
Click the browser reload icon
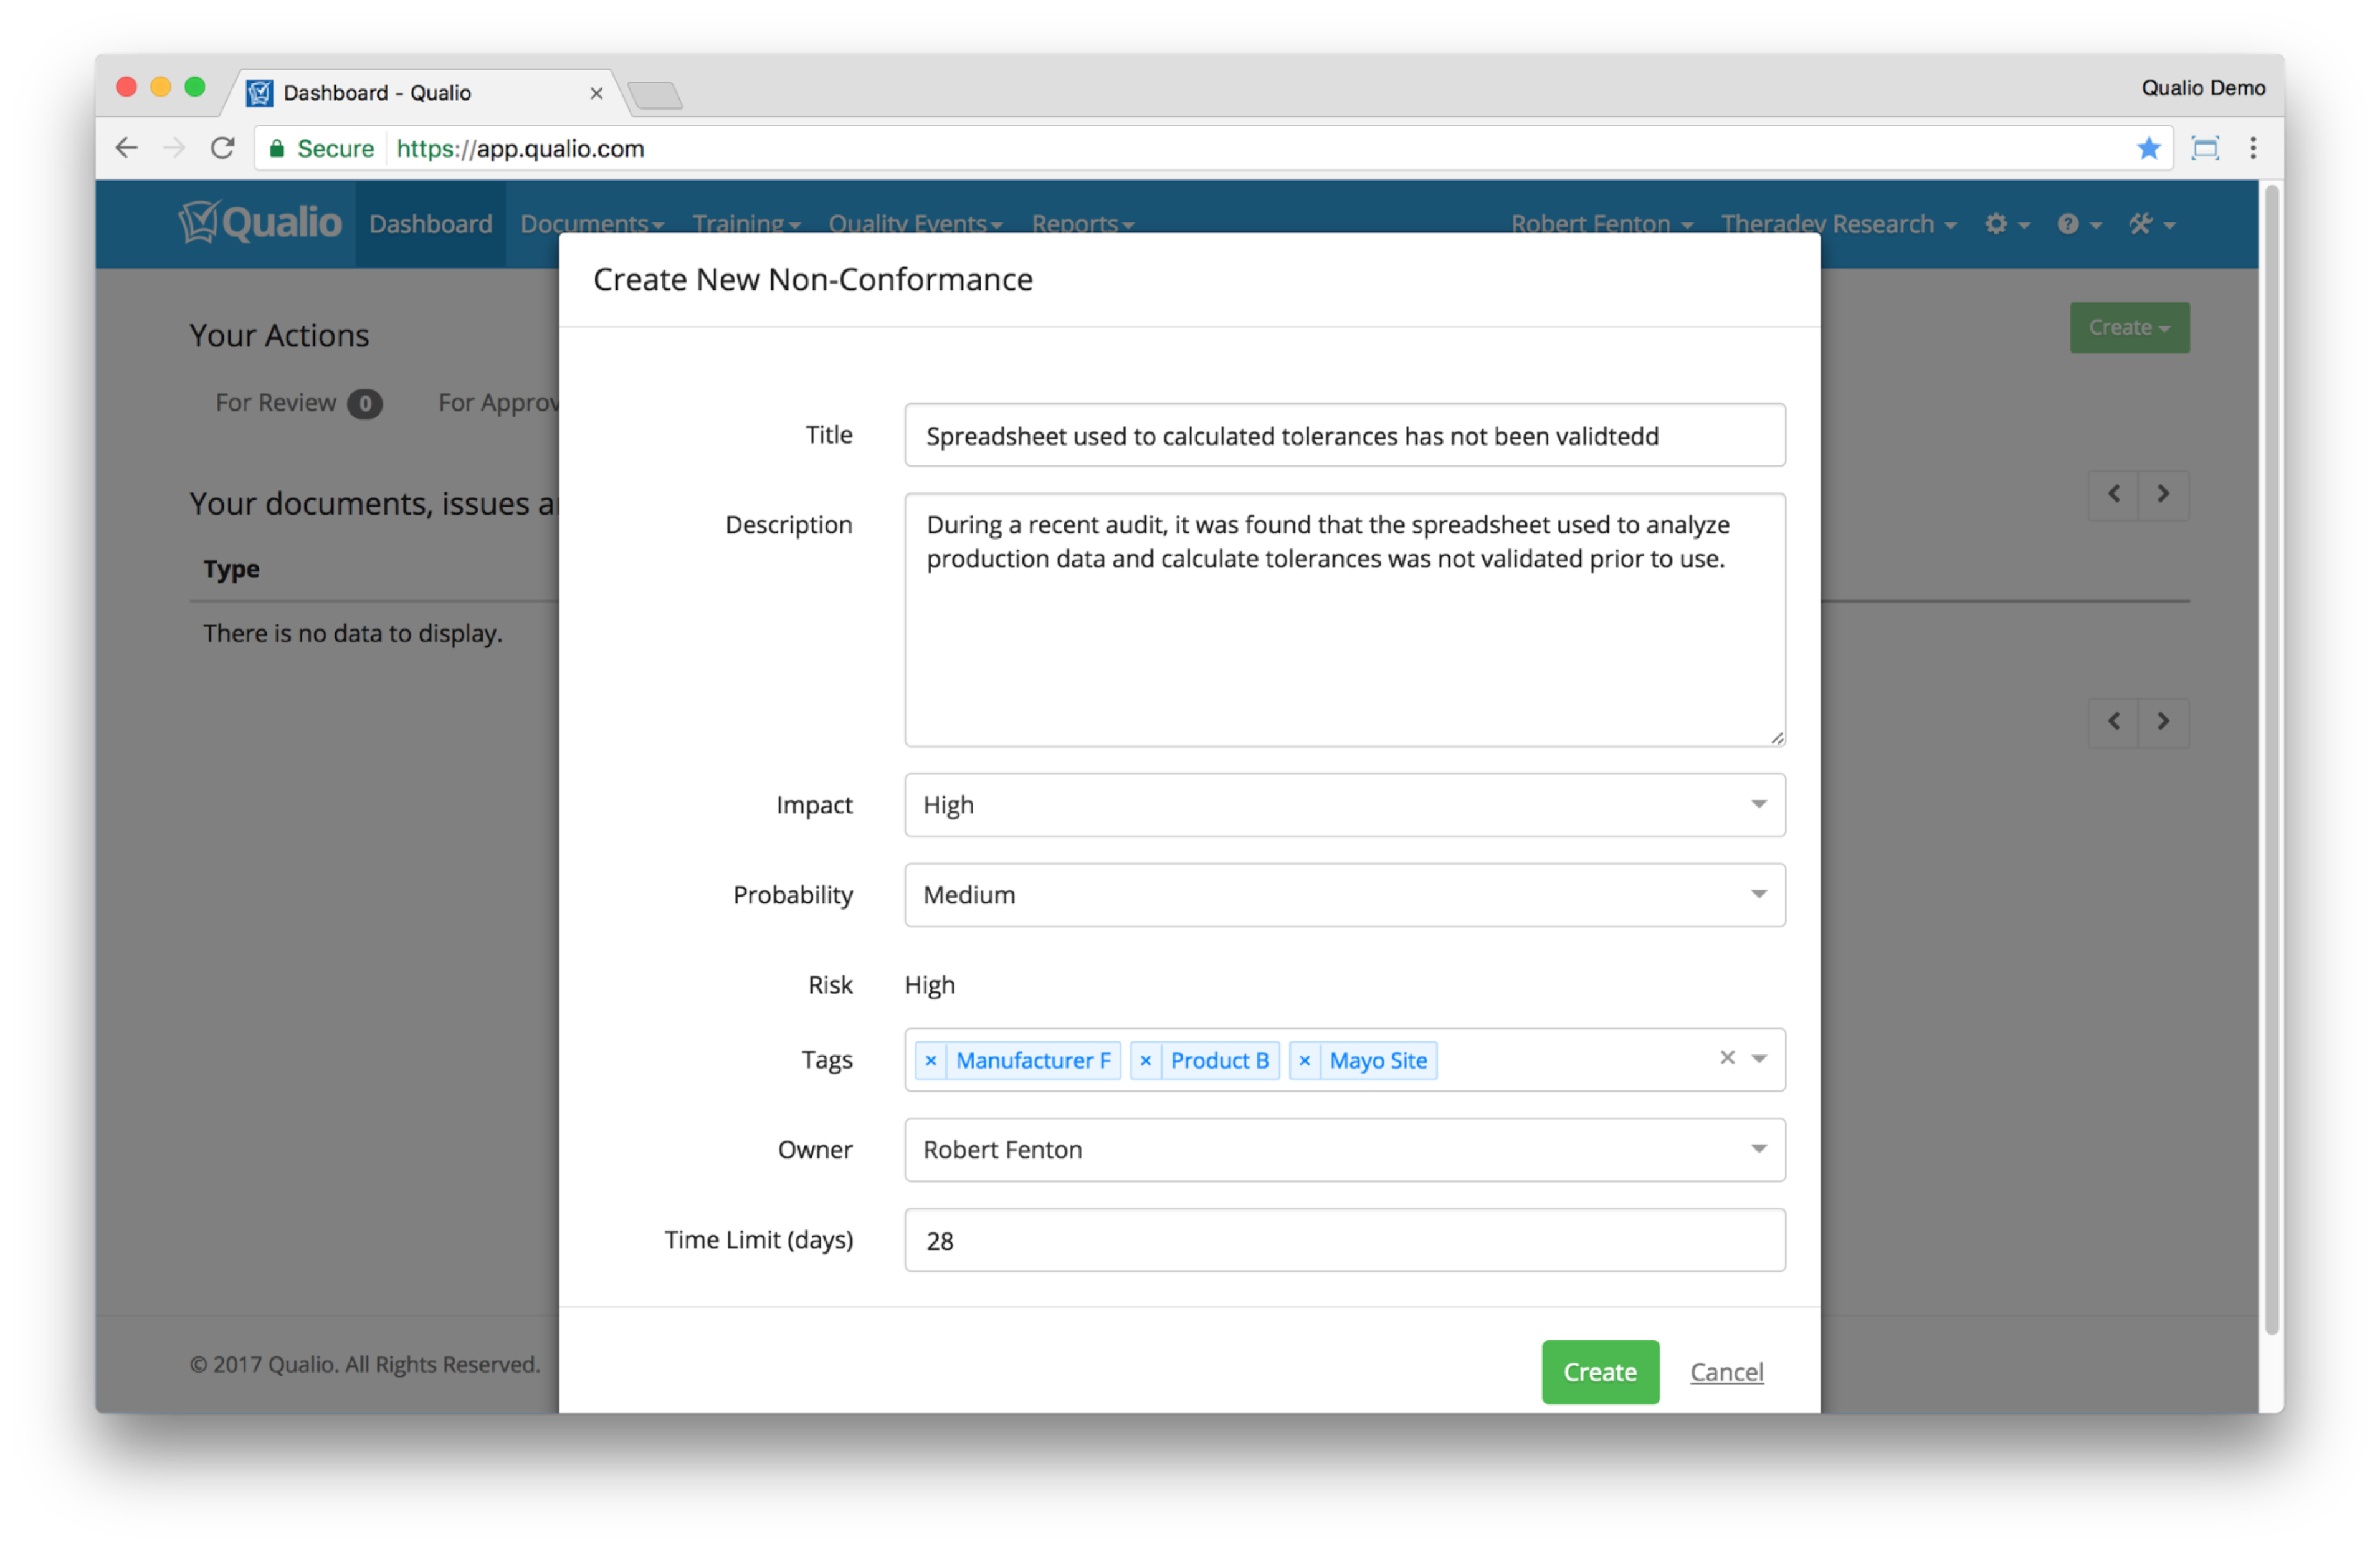(x=222, y=148)
